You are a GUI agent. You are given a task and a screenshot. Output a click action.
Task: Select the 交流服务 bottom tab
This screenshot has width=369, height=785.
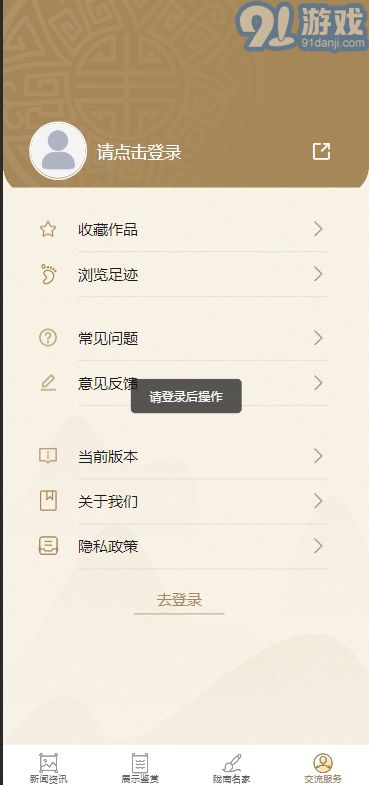pyautogui.click(x=323, y=768)
